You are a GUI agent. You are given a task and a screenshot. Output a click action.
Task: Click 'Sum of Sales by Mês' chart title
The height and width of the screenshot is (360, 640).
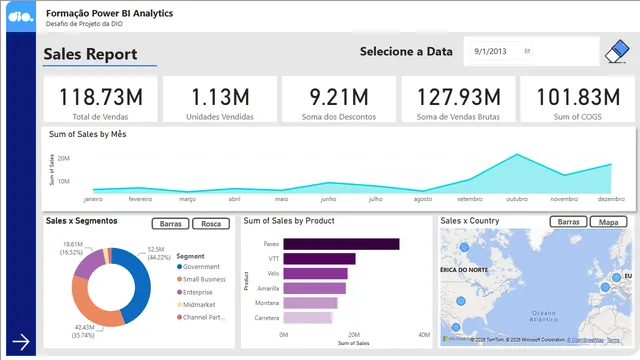pyautogui.click(x=88, y=134)
